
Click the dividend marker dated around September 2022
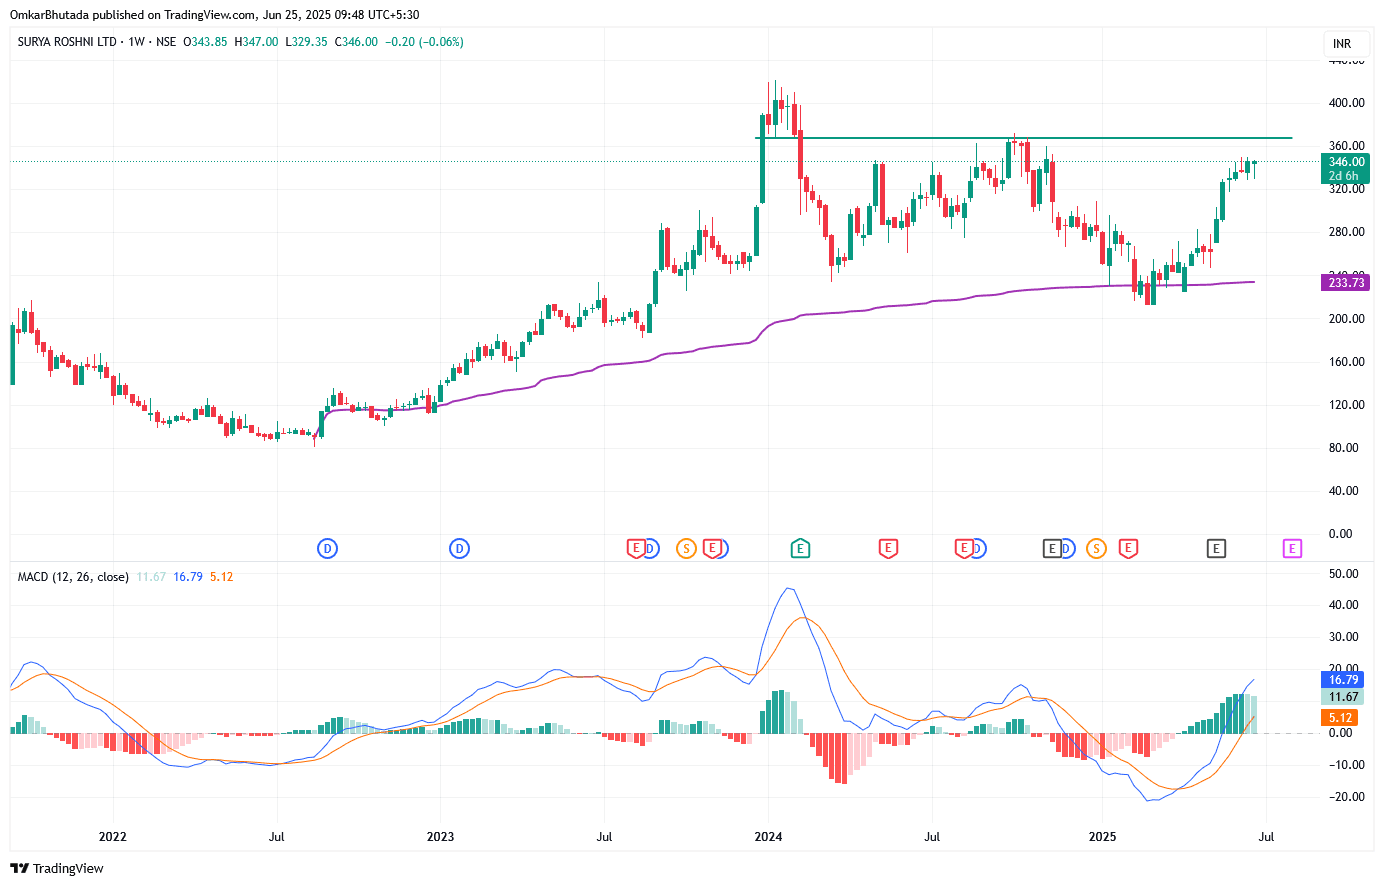coord(327,548)
